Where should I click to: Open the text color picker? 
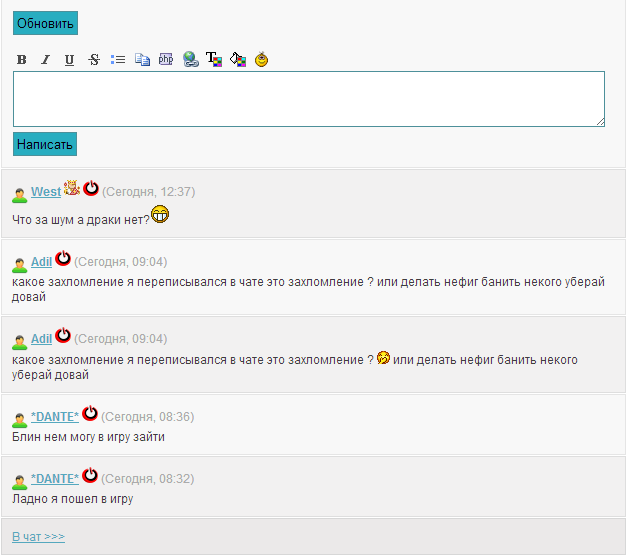point(214,60)
